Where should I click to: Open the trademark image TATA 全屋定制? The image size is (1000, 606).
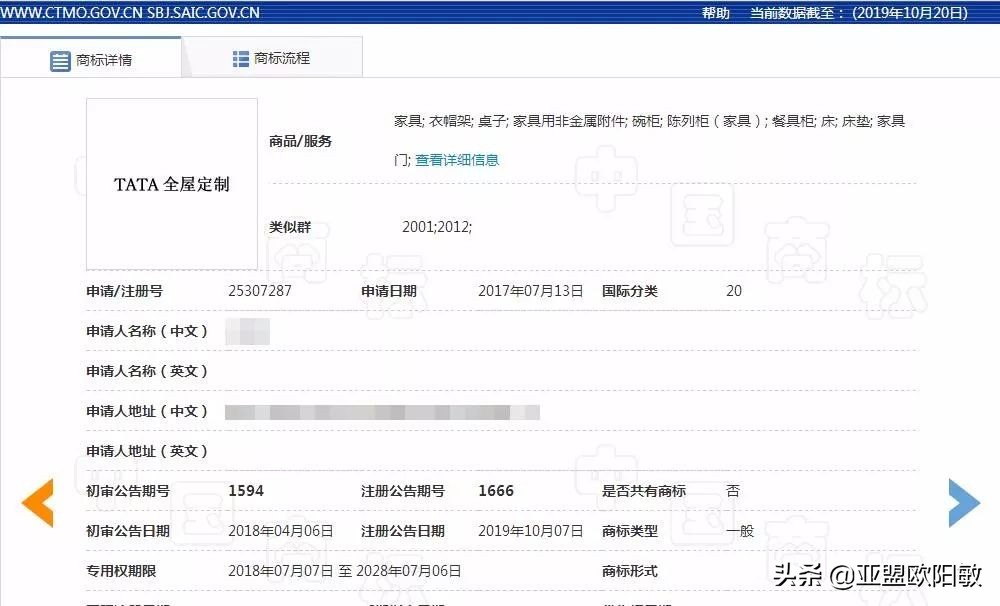tap(170, 185)
